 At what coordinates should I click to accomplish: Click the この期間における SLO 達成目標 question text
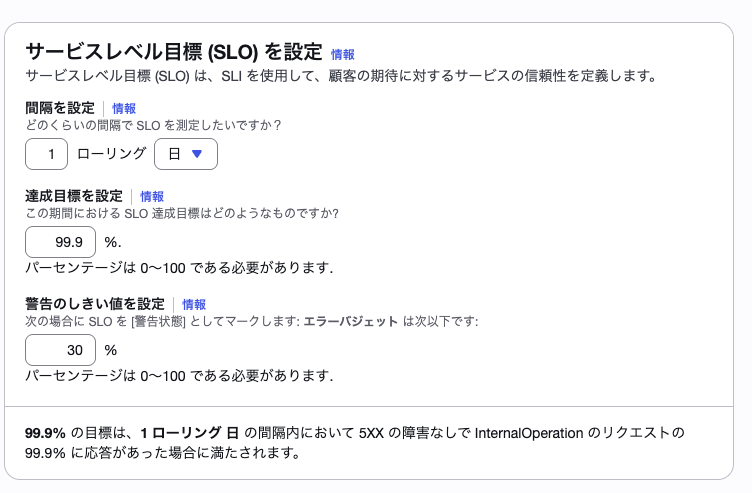pos(181,213)
